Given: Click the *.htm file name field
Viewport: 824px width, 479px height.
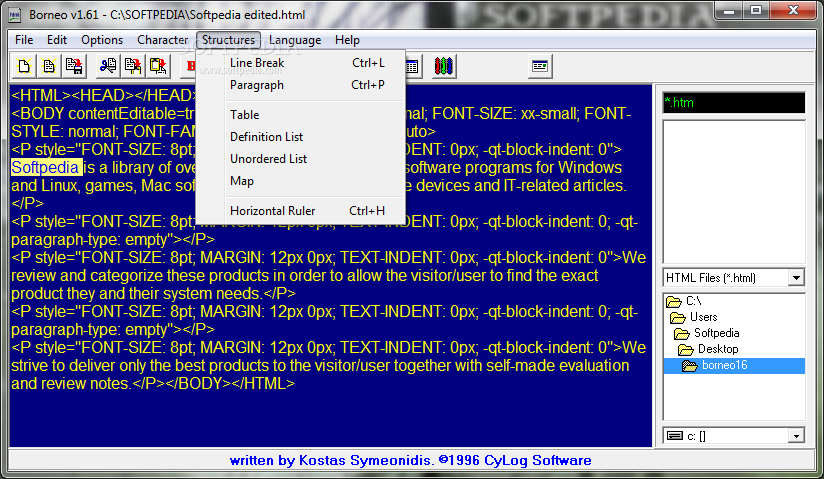Looking at the screenshot, I should click(x=734, y=103).
